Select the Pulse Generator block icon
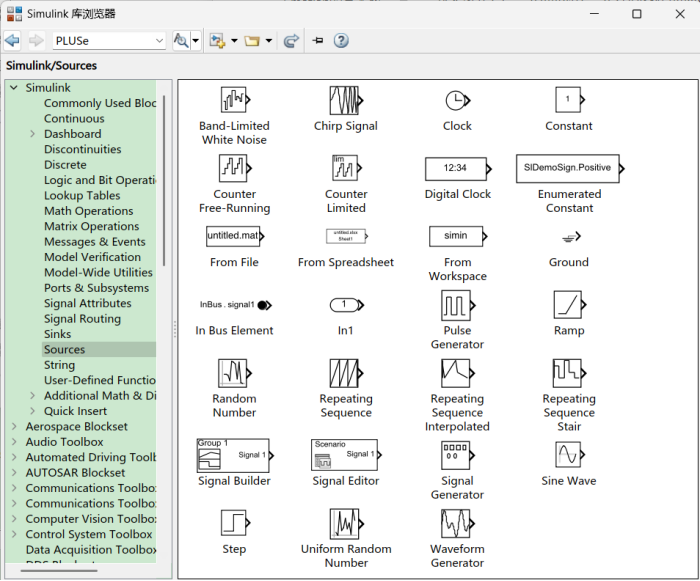Image resolution: width=700 pixels, height=581 pixels. point(458,305)
